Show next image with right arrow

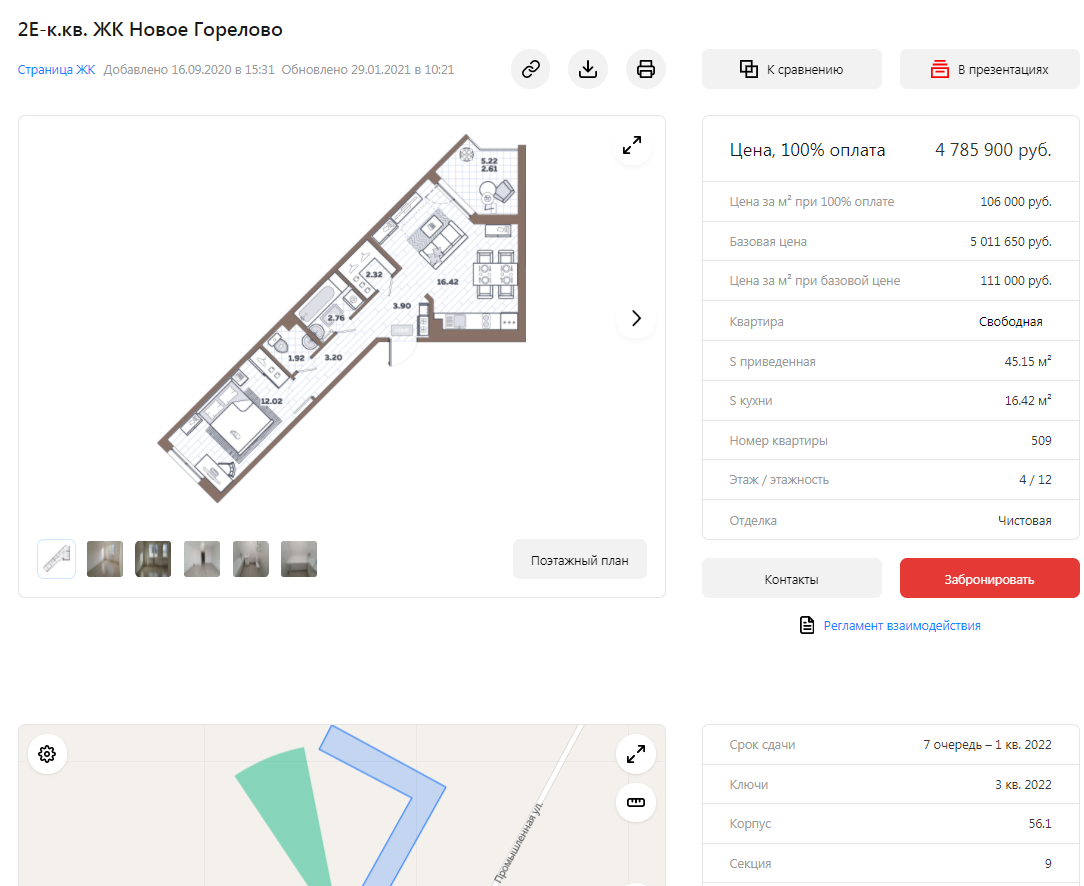[x=636, y=318]
